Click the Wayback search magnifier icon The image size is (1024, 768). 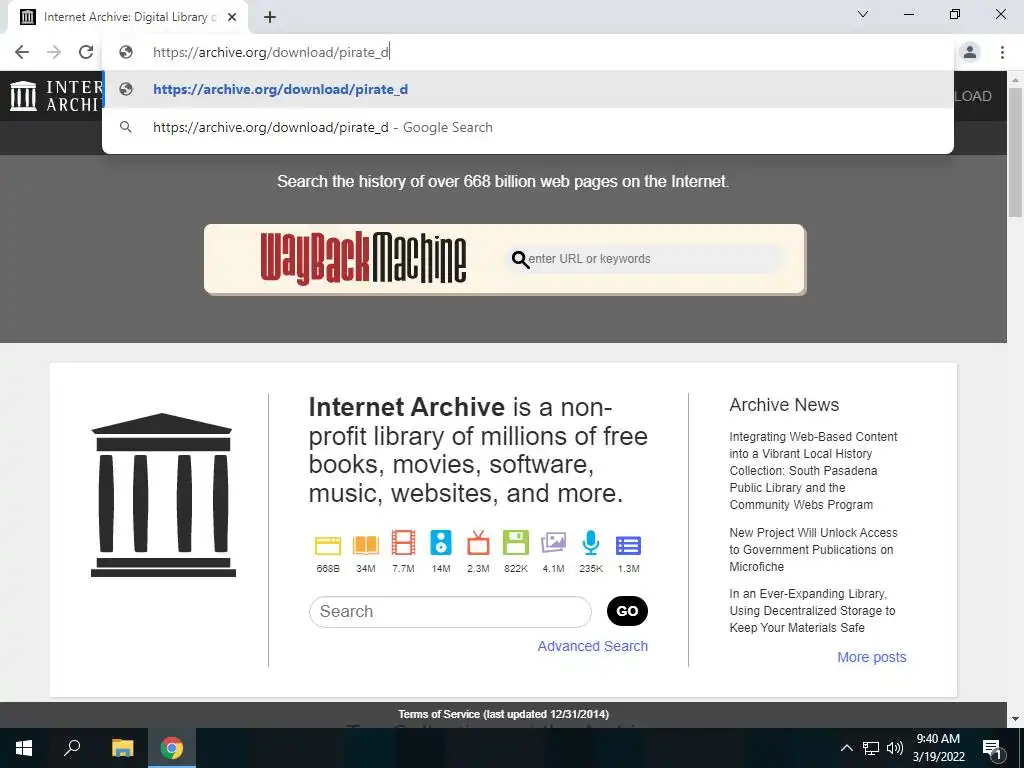(x=520, y=259)
